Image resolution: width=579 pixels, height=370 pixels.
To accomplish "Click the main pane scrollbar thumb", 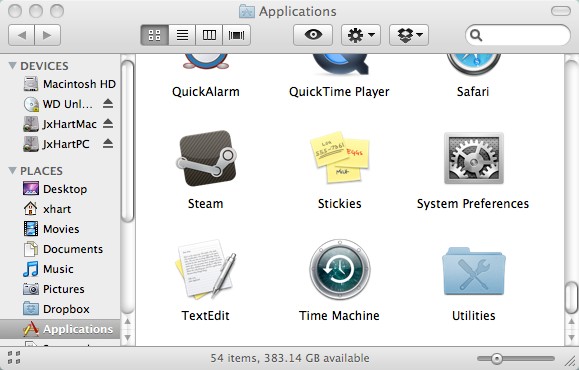I will tap(572, 297).
